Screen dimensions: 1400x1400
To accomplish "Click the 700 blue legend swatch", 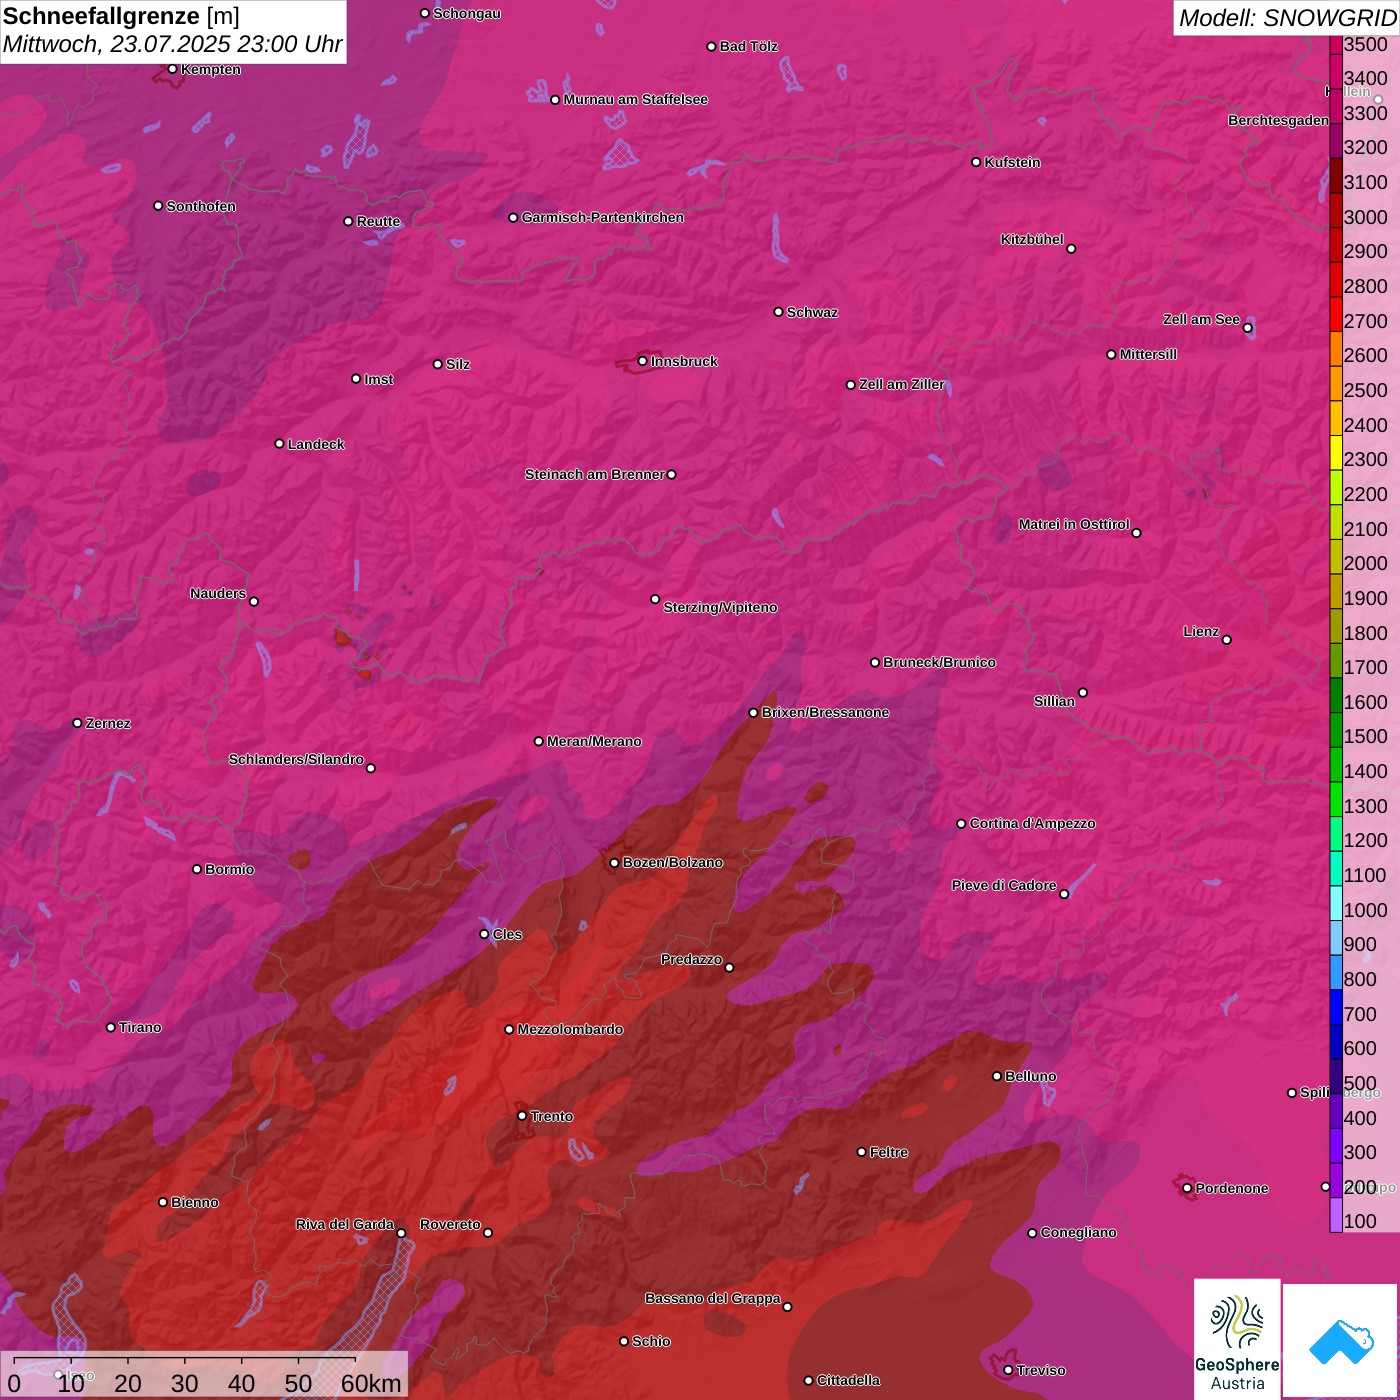I will (x=1336, y=1007).
